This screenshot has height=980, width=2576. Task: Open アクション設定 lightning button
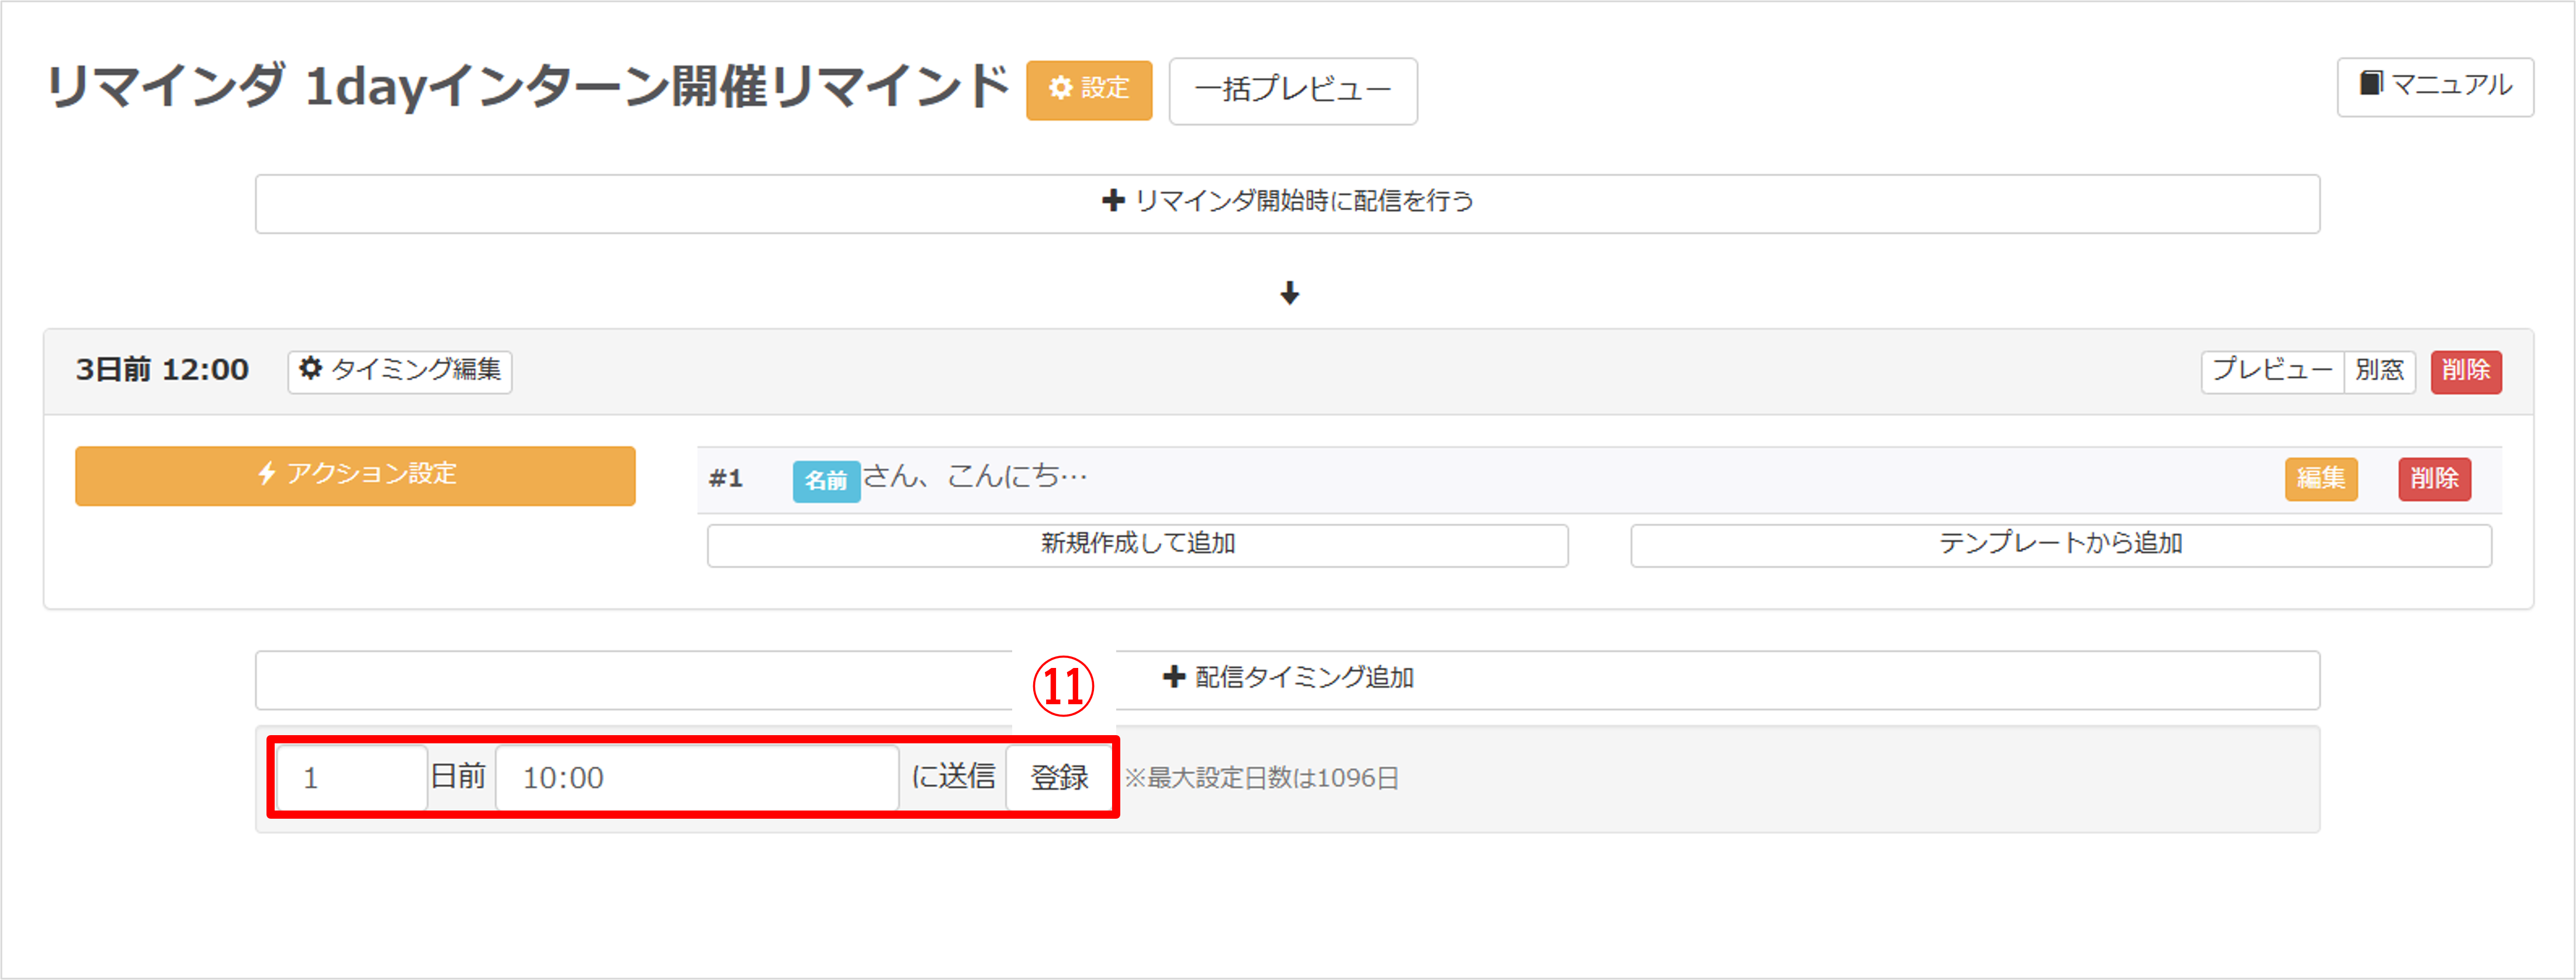coord(355,475)
